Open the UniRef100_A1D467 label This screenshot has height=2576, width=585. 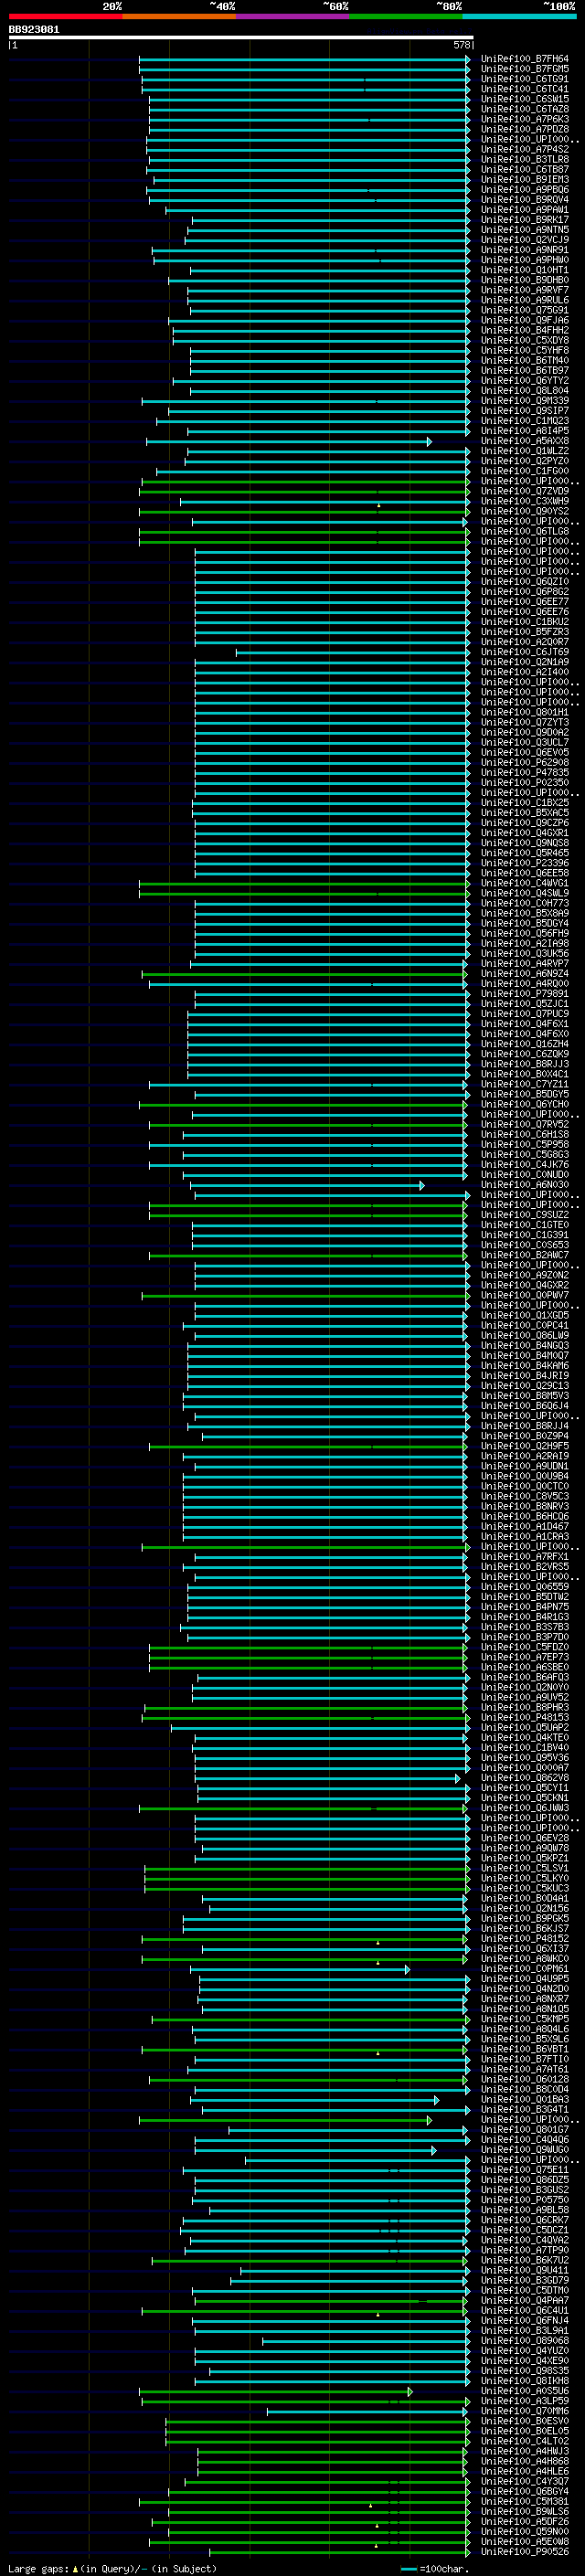click(x=524, y=1526)
